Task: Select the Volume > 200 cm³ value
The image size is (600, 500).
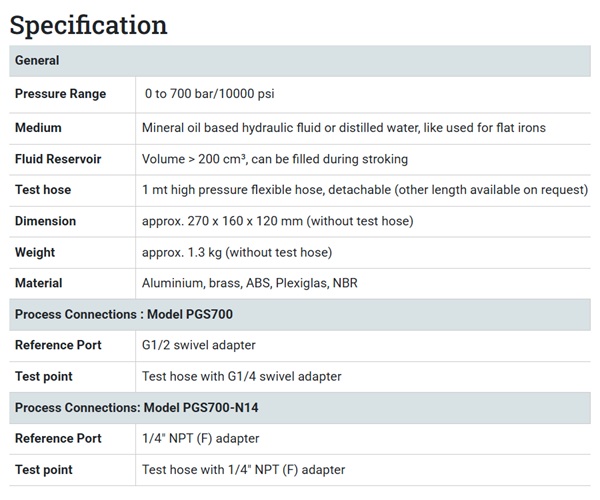Action: tap(275, 159)
